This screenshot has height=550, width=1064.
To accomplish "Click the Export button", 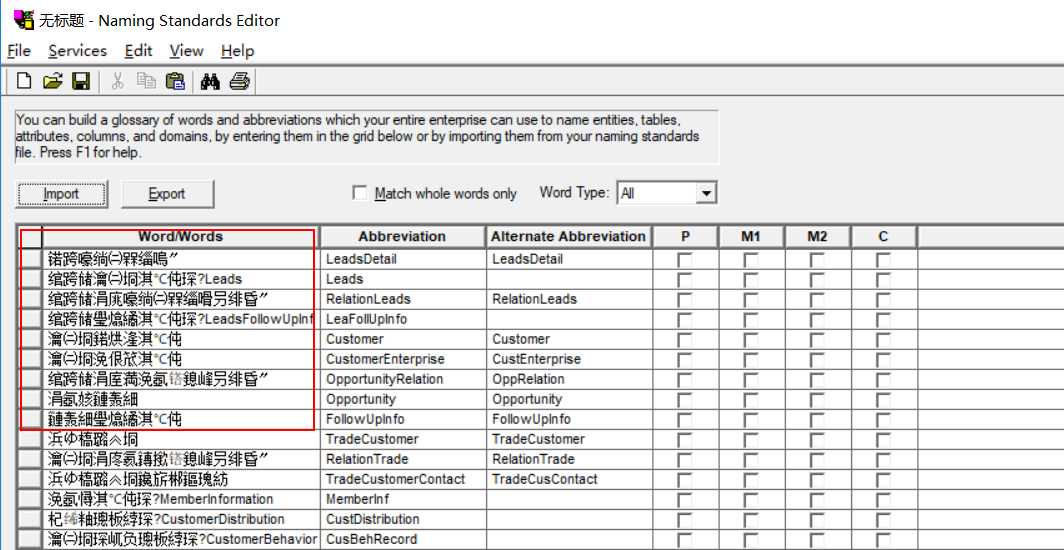I will (167, 194).
